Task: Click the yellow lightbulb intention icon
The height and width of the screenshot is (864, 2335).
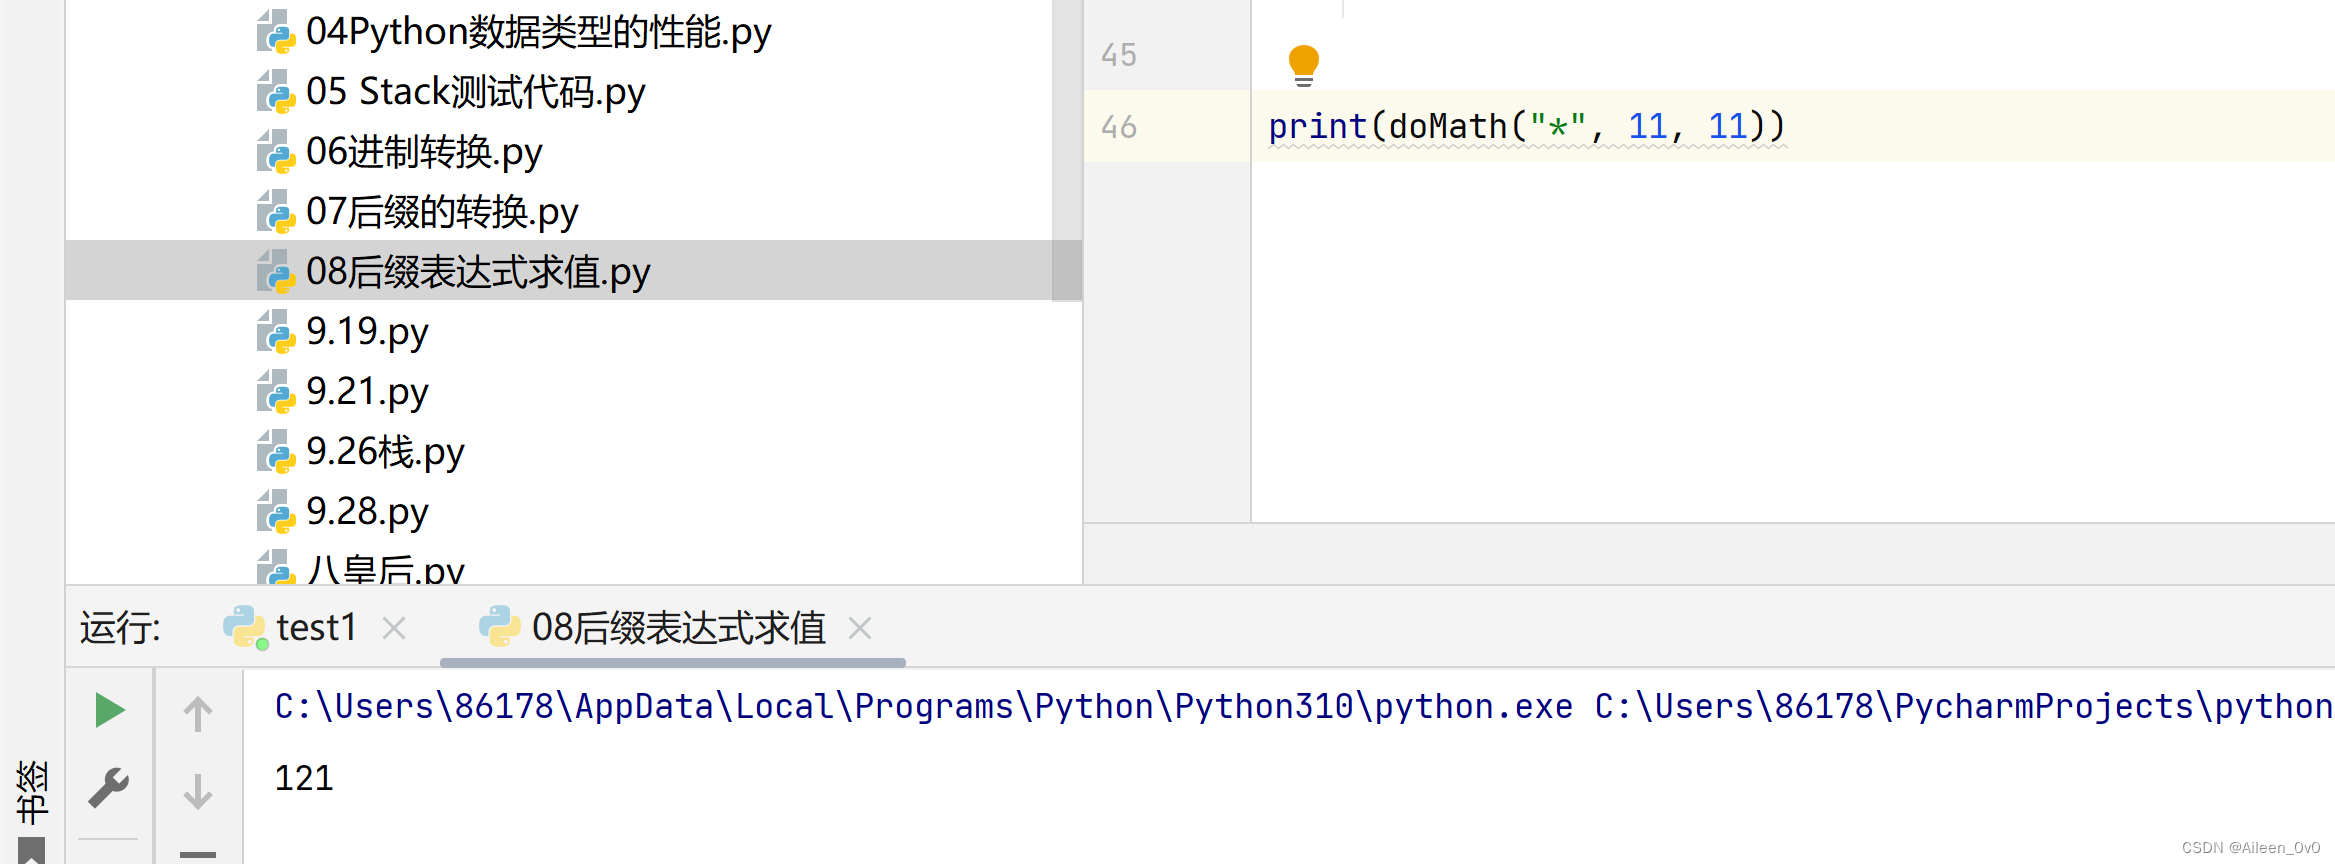Action: [x=1303, y=63]
